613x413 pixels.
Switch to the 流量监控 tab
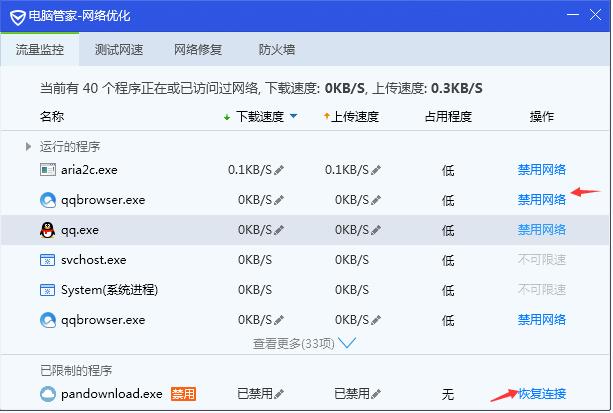[x=39, y=50]
